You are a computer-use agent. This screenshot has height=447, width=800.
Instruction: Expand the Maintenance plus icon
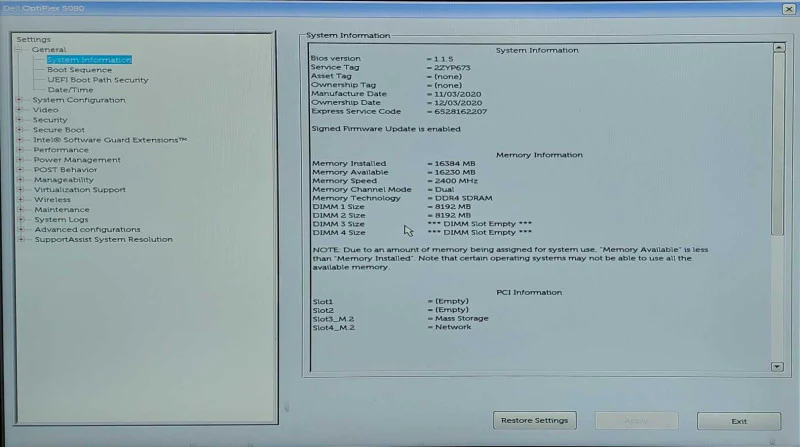[x=21, y=209]
